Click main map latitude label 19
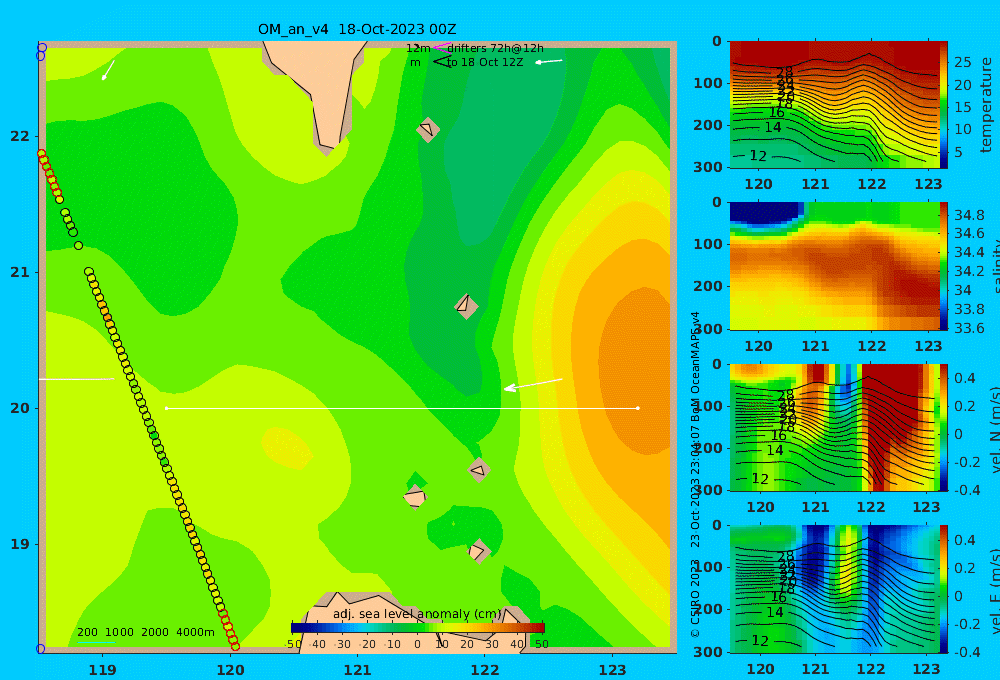Image resolution: width=1000 pixels, height=680 pixels. pyautogui.click(x=20, y=544)
